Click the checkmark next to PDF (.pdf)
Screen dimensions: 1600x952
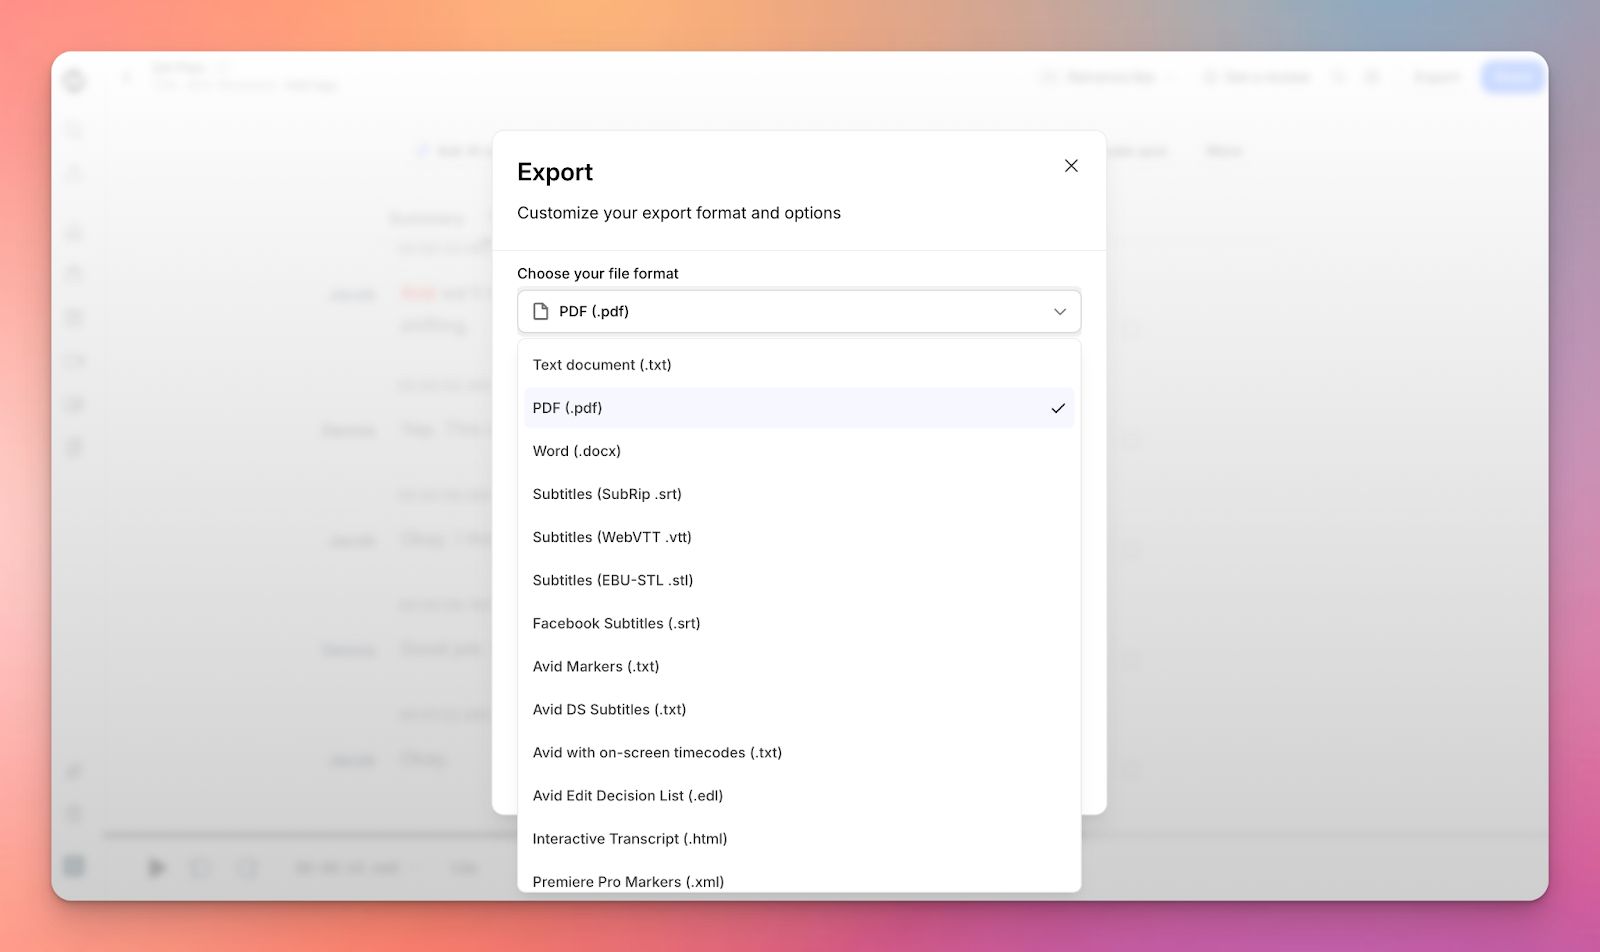[1058, 408]
